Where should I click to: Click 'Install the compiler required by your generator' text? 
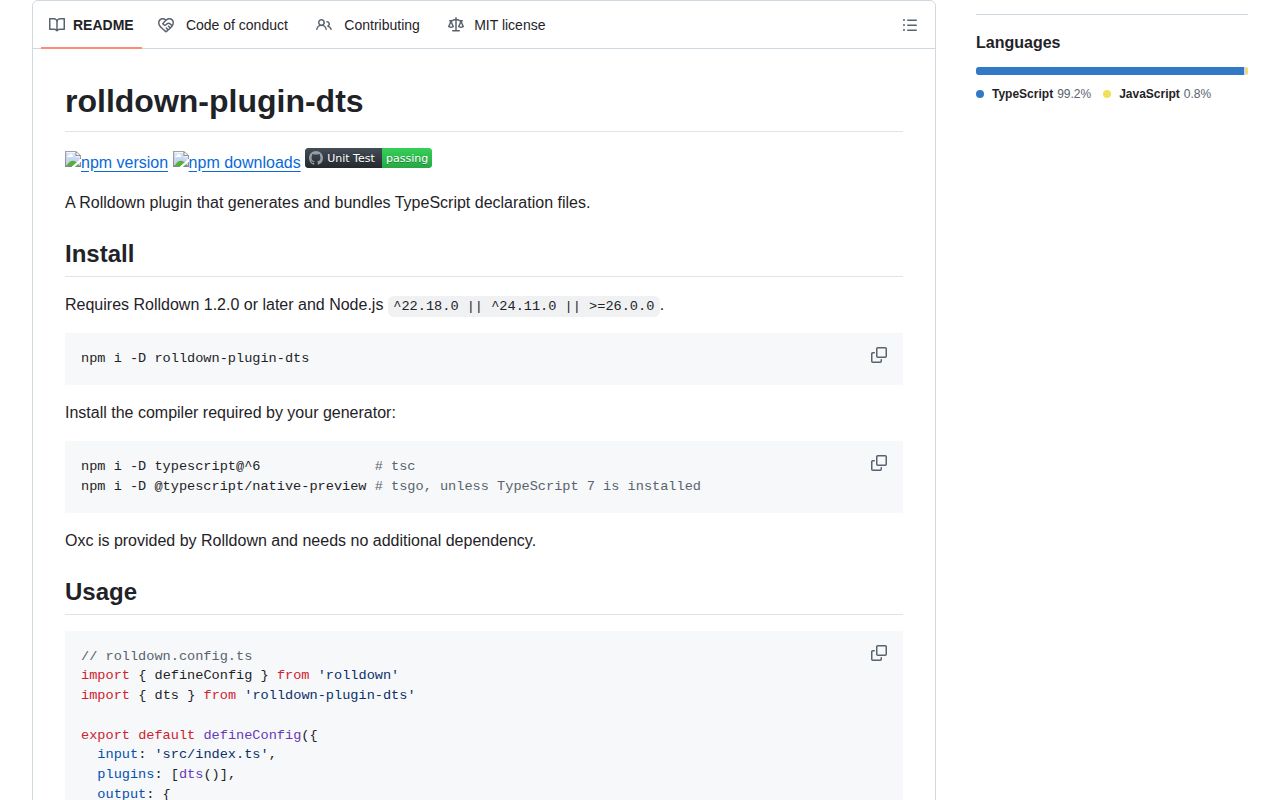click(x=231, y=412)
